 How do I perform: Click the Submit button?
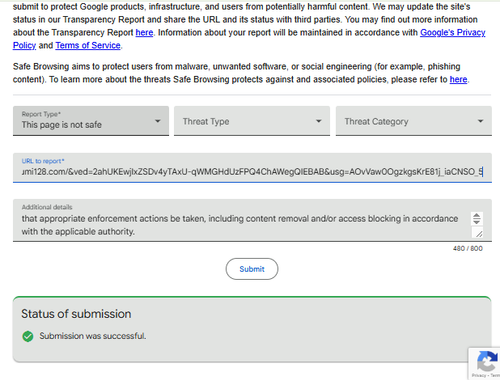[x=252, y=269]
